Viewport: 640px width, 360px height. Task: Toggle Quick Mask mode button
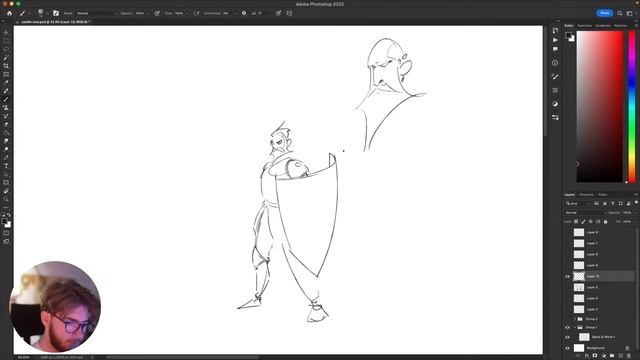click(x=6, y=233)
